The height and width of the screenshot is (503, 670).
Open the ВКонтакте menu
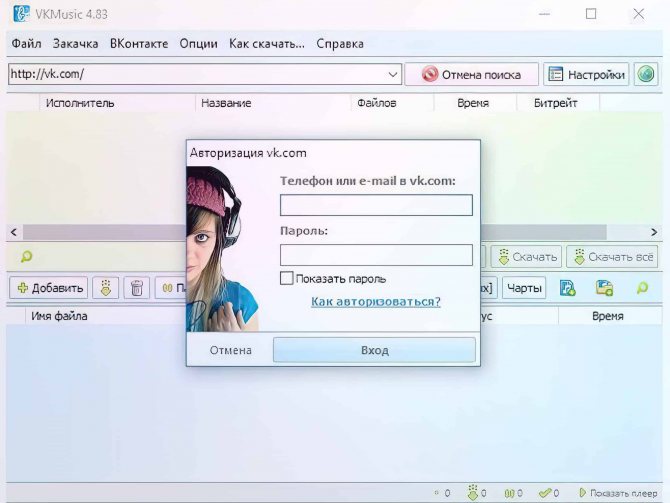click(x=139, y=44)
